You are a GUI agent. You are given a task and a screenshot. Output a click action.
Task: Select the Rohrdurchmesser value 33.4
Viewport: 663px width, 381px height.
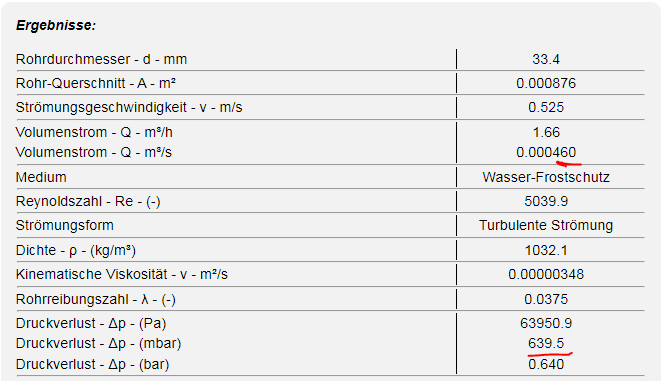pyautogui.click(x=546, y=59)
